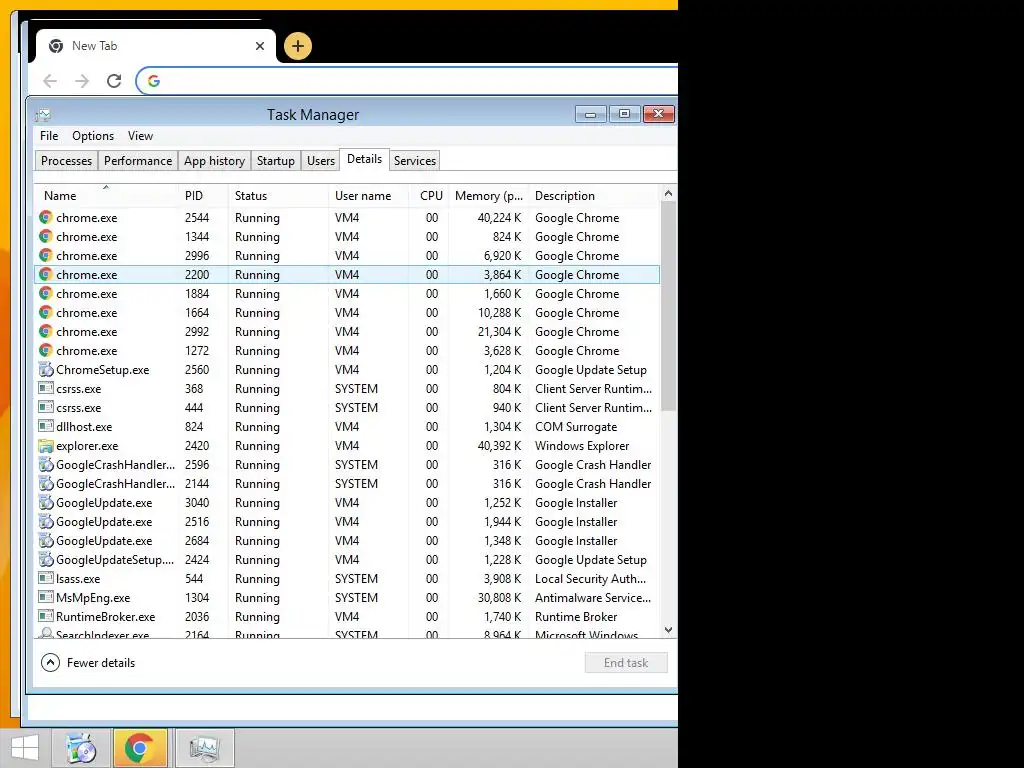The width and height of the screenshot is (1024, 768).
Task: Click the Chrome icon for PID 2544
Action: click(46, 217)
